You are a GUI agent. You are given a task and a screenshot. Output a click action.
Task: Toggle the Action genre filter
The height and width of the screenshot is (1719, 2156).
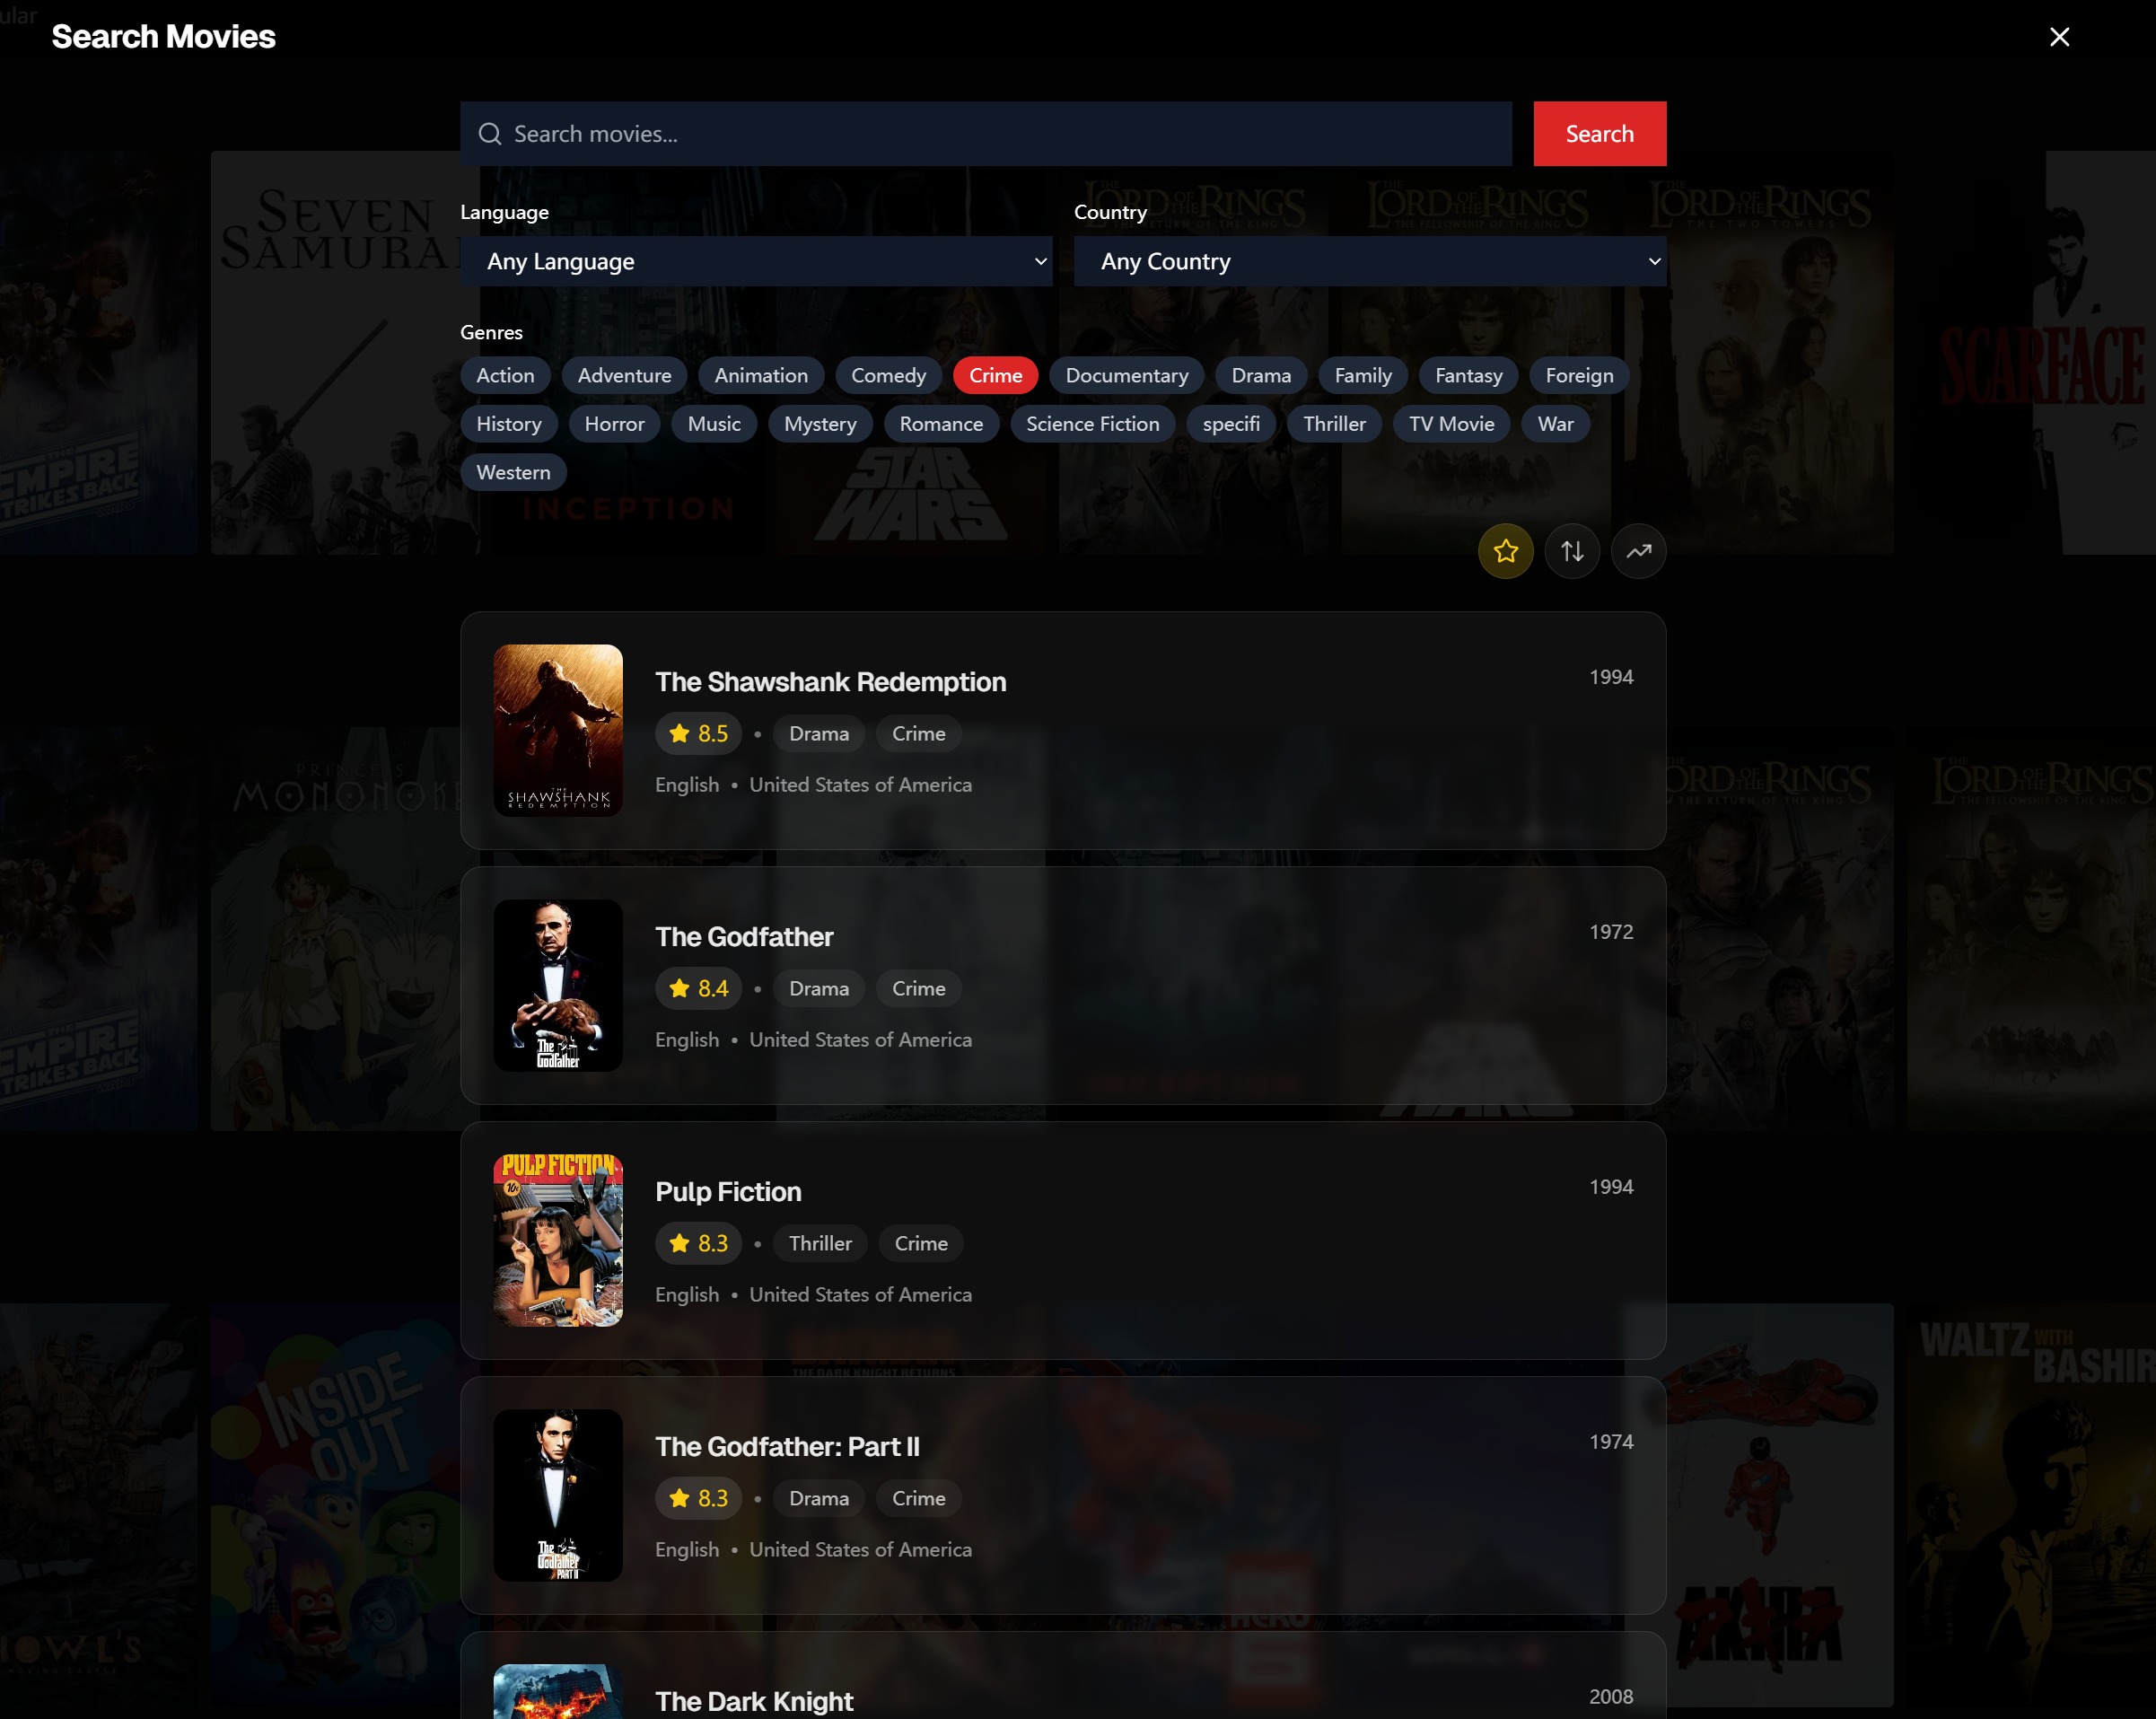click(505, 375)
